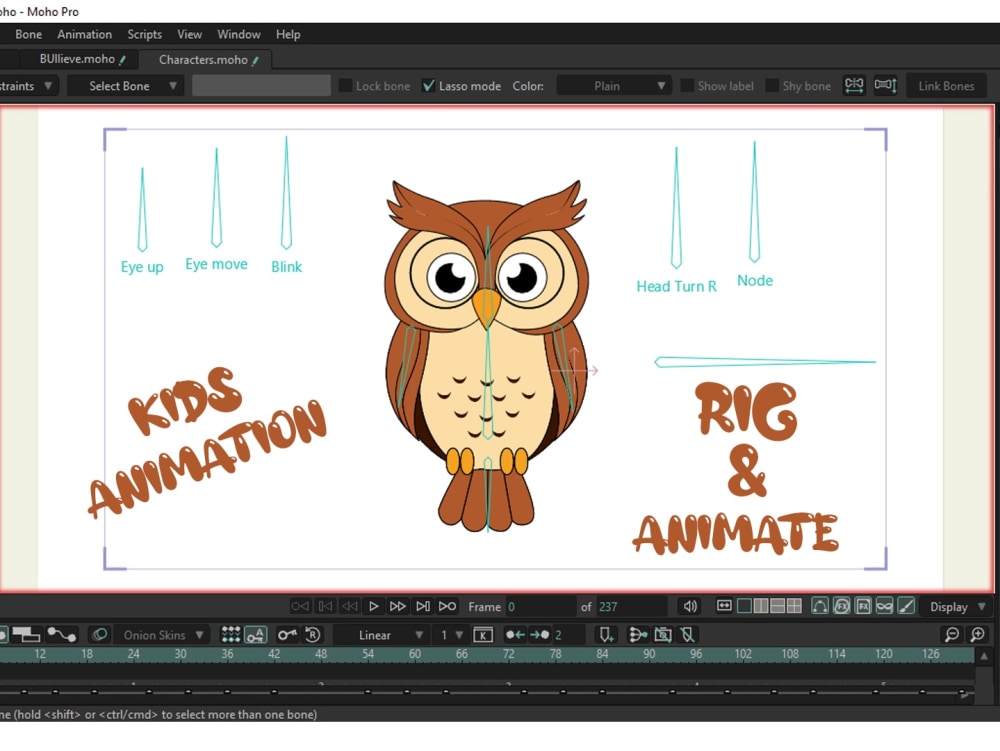
Task: Click the keyframe dots grid icon
Action: coord(230,634)
